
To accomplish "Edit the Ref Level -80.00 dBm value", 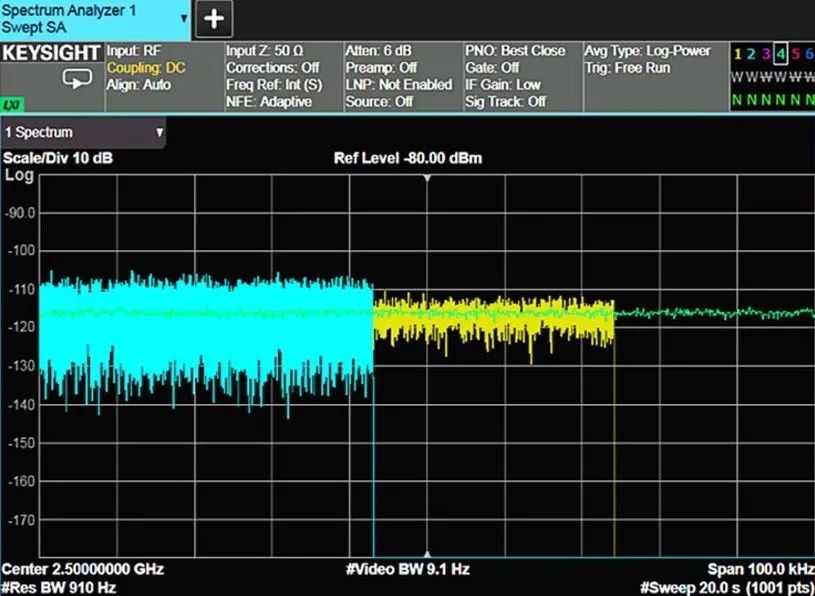I will (407, 158).
